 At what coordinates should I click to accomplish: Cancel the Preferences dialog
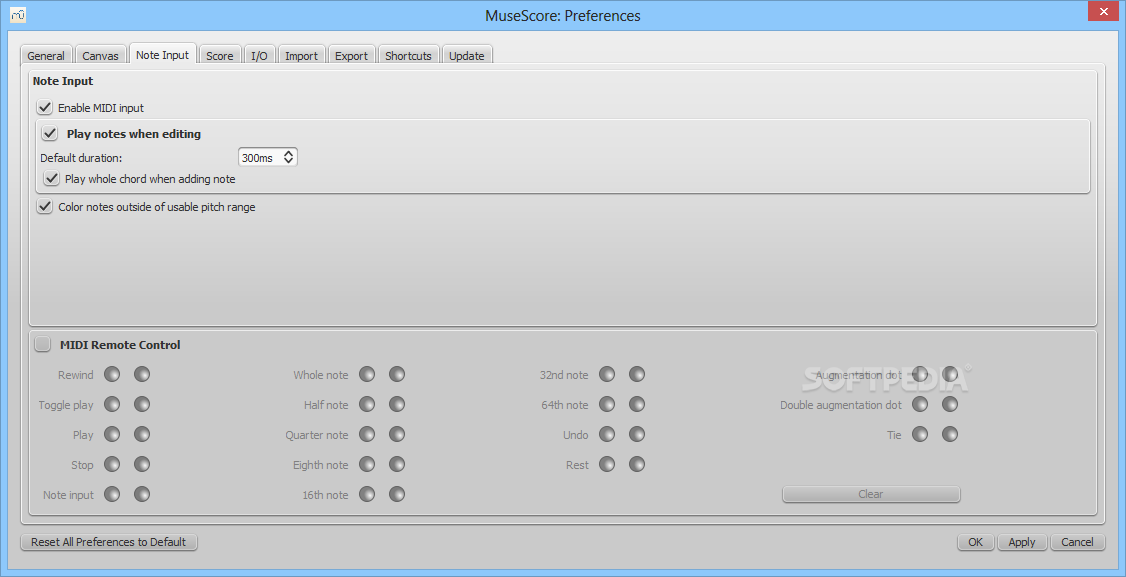click(x=1077, y=542)
